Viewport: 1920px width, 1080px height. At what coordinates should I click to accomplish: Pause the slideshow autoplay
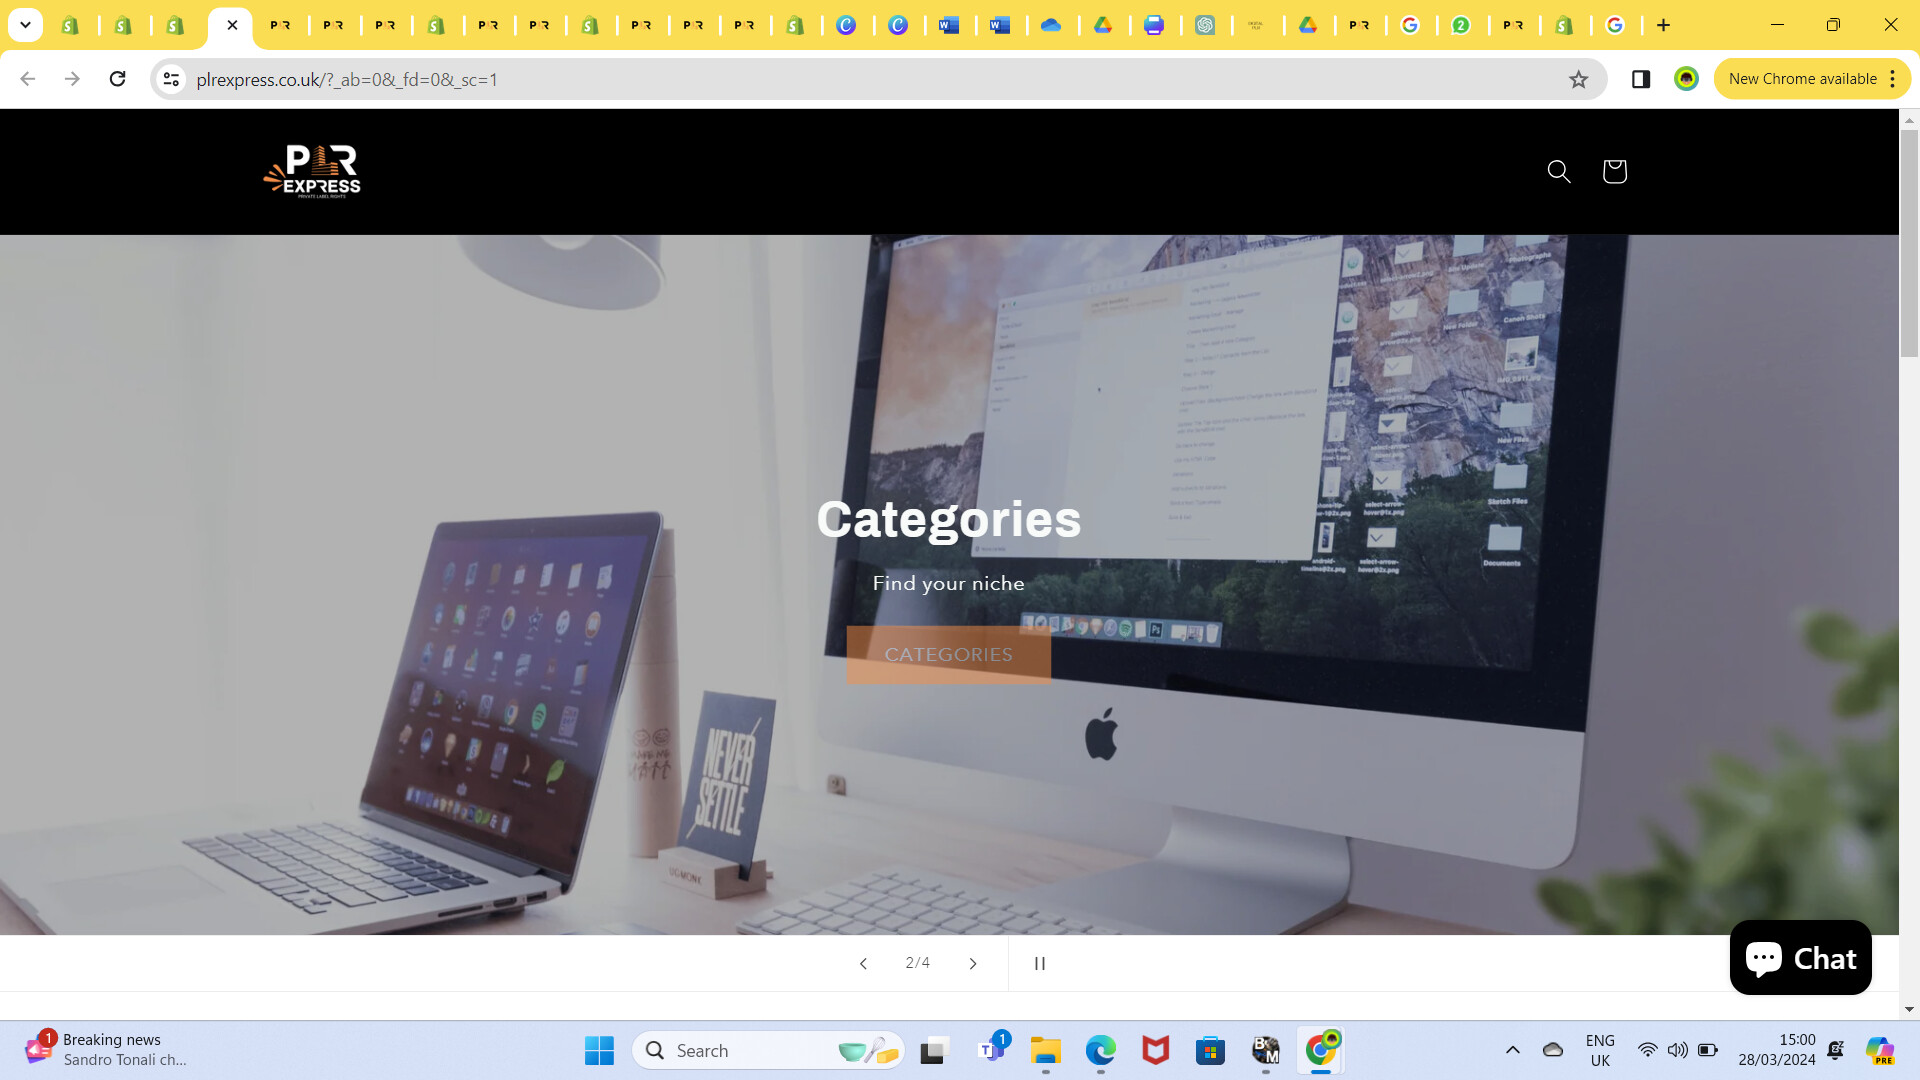pos(1039,963)
